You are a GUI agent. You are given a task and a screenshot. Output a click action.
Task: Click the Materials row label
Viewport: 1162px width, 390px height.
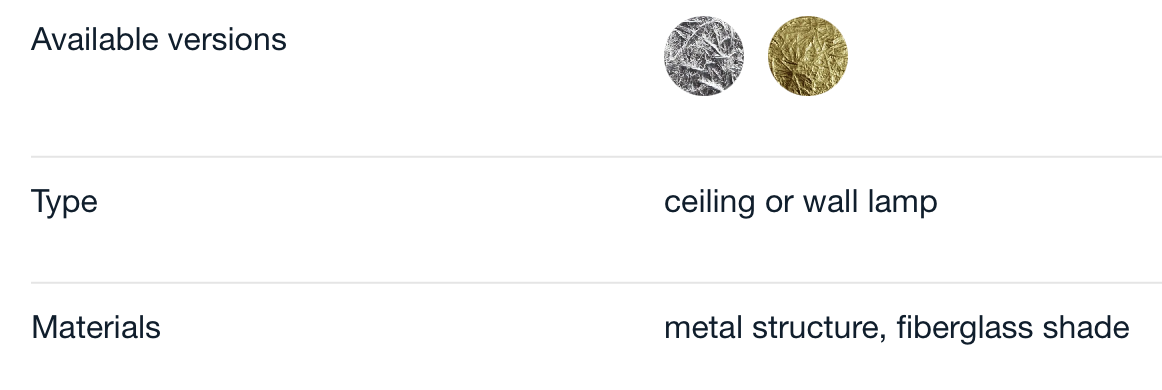coord(96,327)
